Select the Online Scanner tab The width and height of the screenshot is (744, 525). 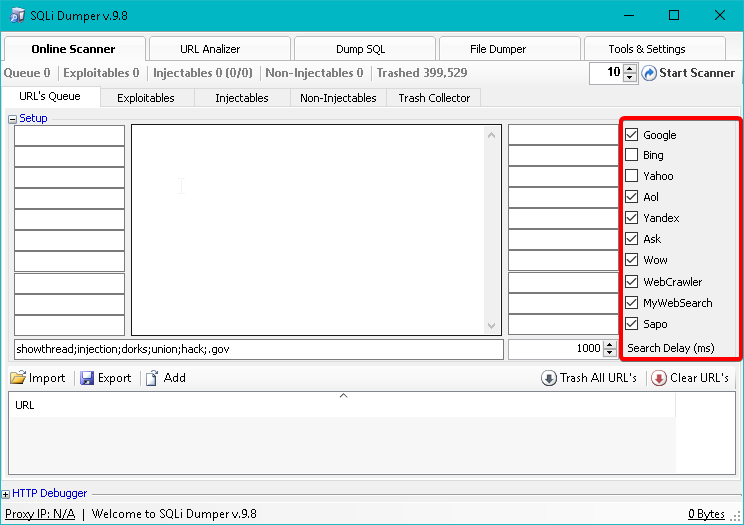pos(74,48)
